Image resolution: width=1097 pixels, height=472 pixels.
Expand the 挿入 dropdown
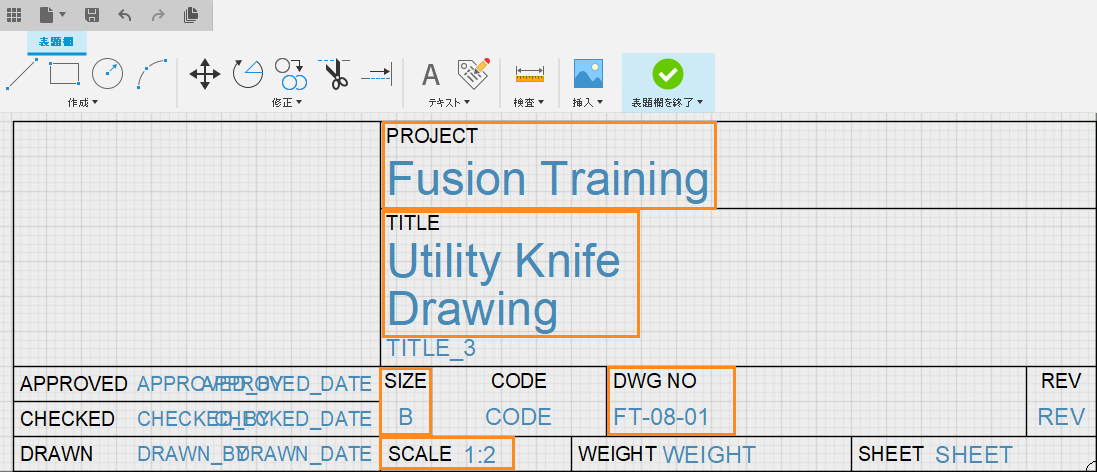click(588, 103)
